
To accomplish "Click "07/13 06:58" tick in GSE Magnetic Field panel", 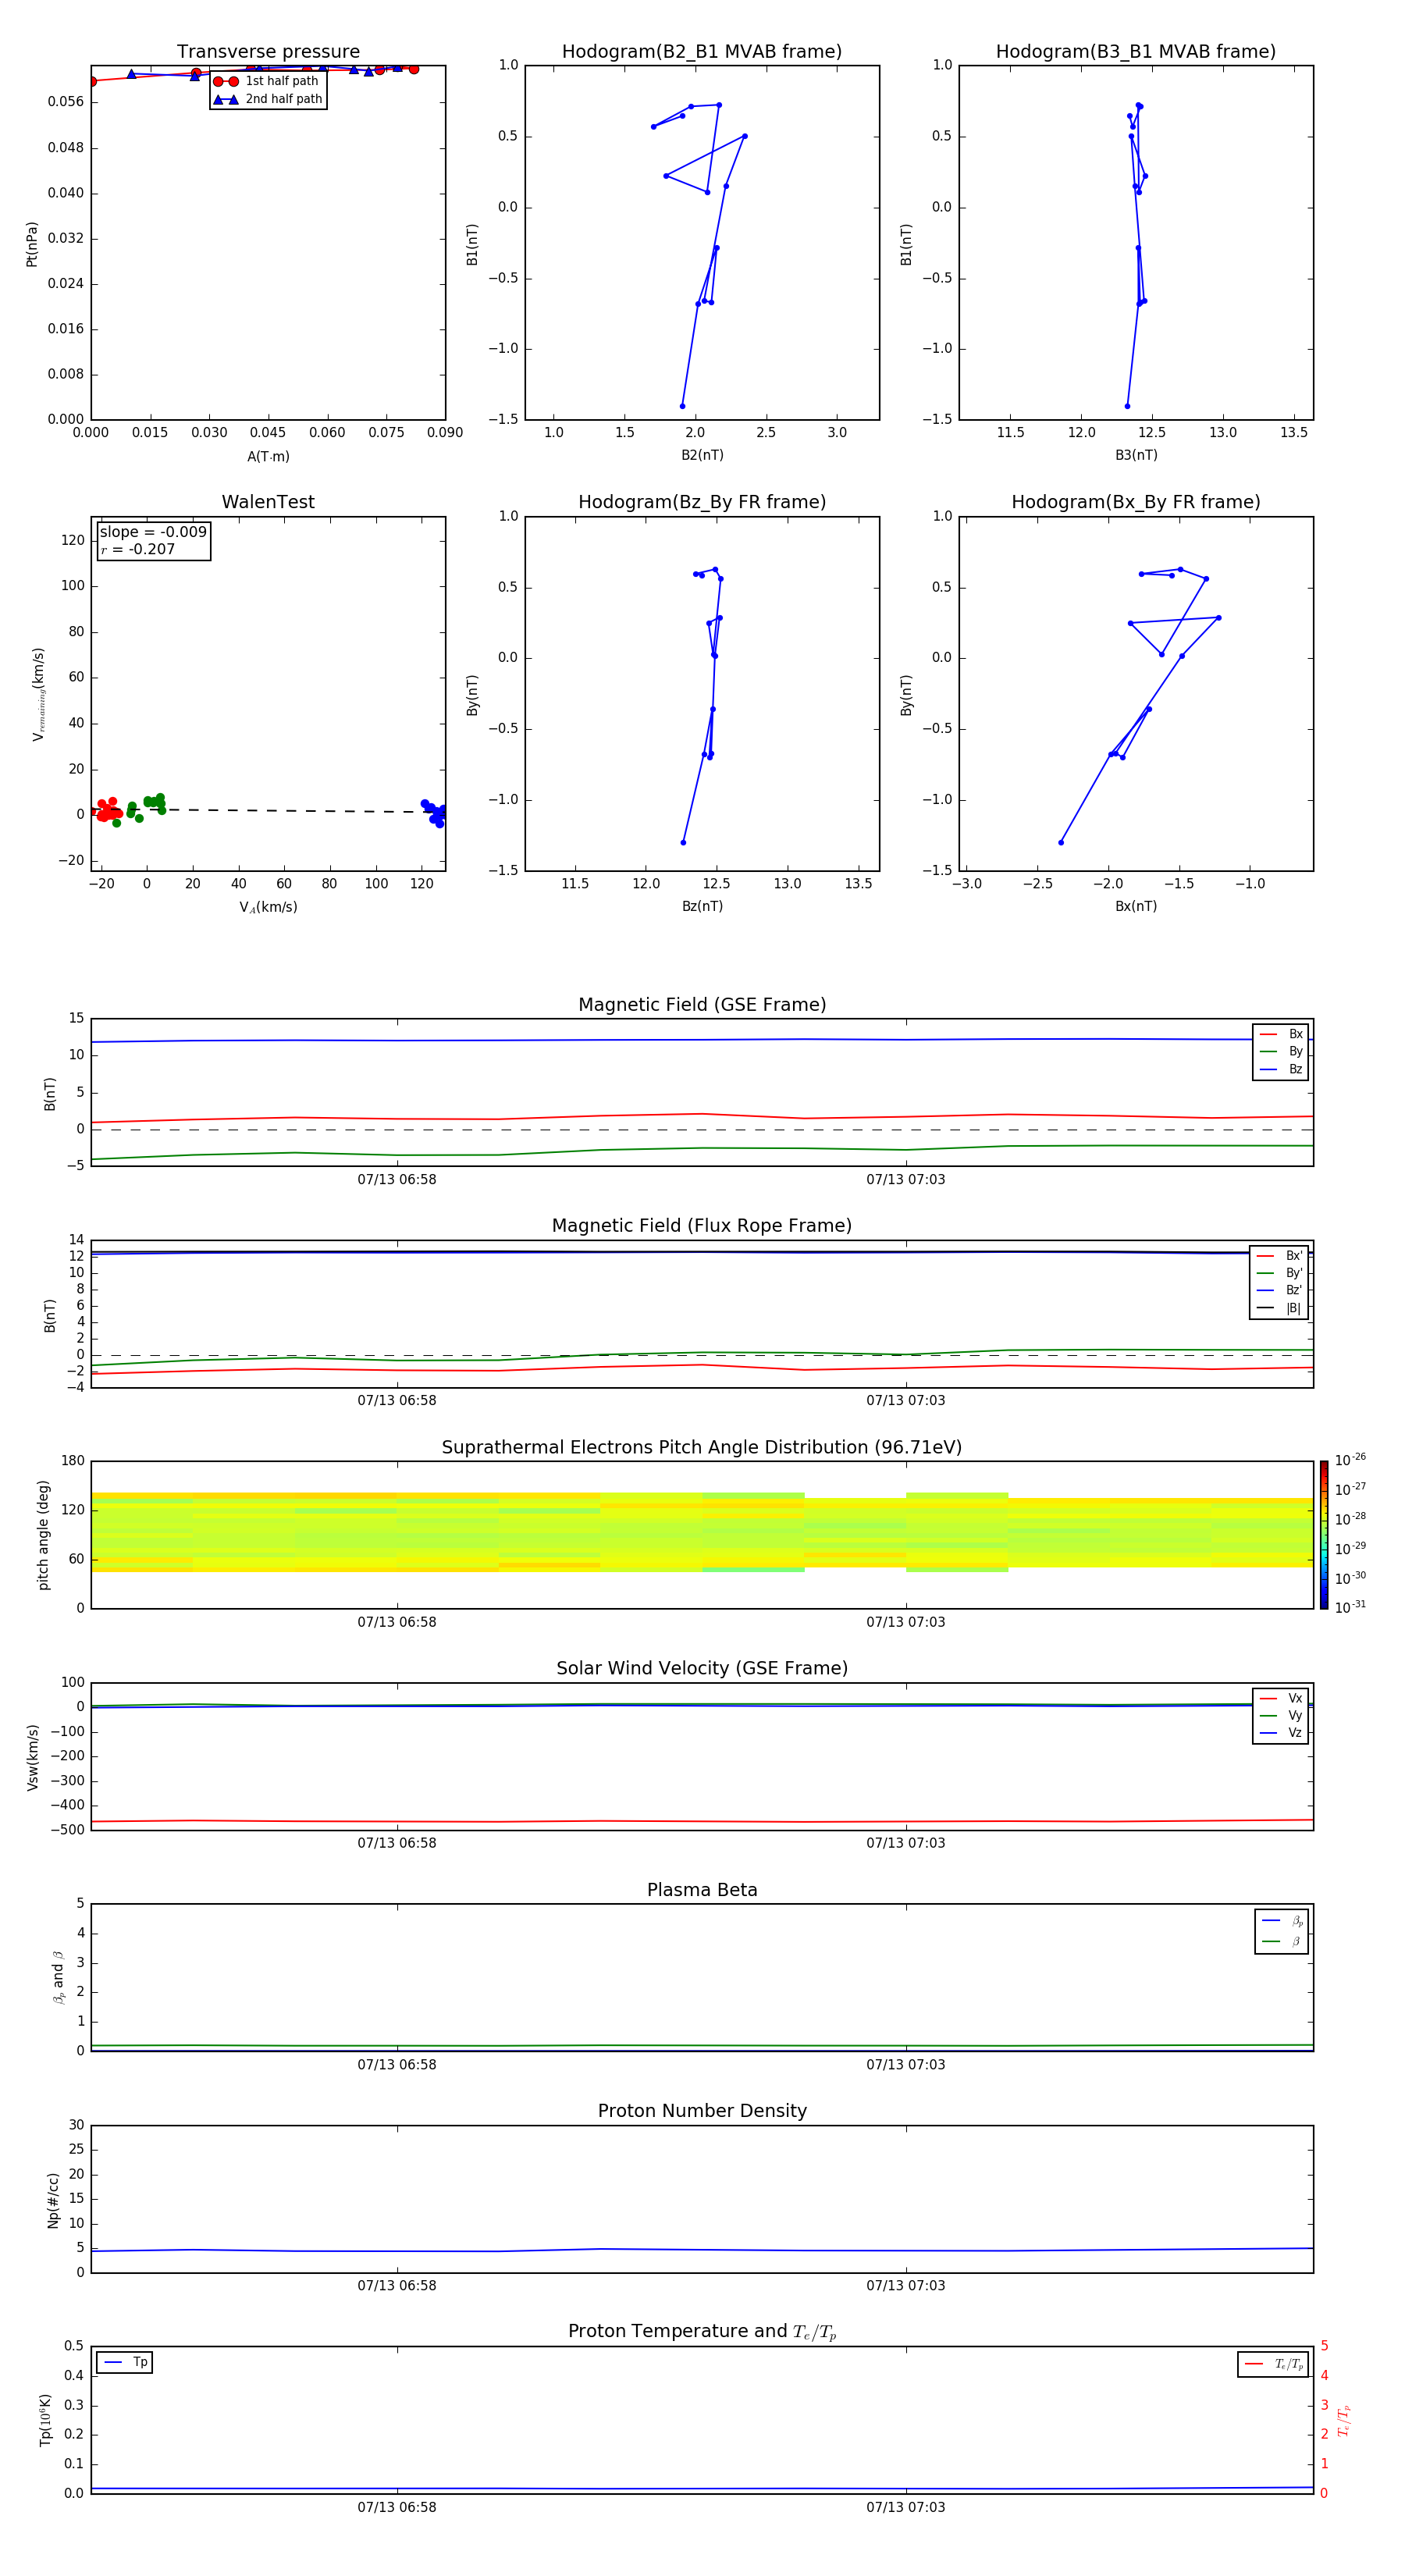I will [397, 1179].
